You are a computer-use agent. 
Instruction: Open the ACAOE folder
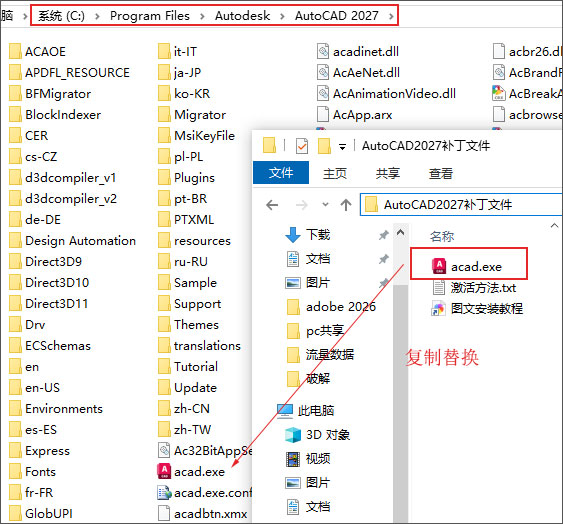(37, 51)
